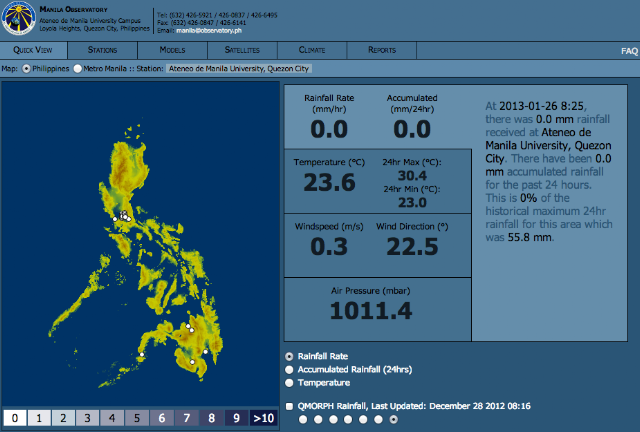
Task: Select the Metro Manila map option
Action: [x=78, y=69]
